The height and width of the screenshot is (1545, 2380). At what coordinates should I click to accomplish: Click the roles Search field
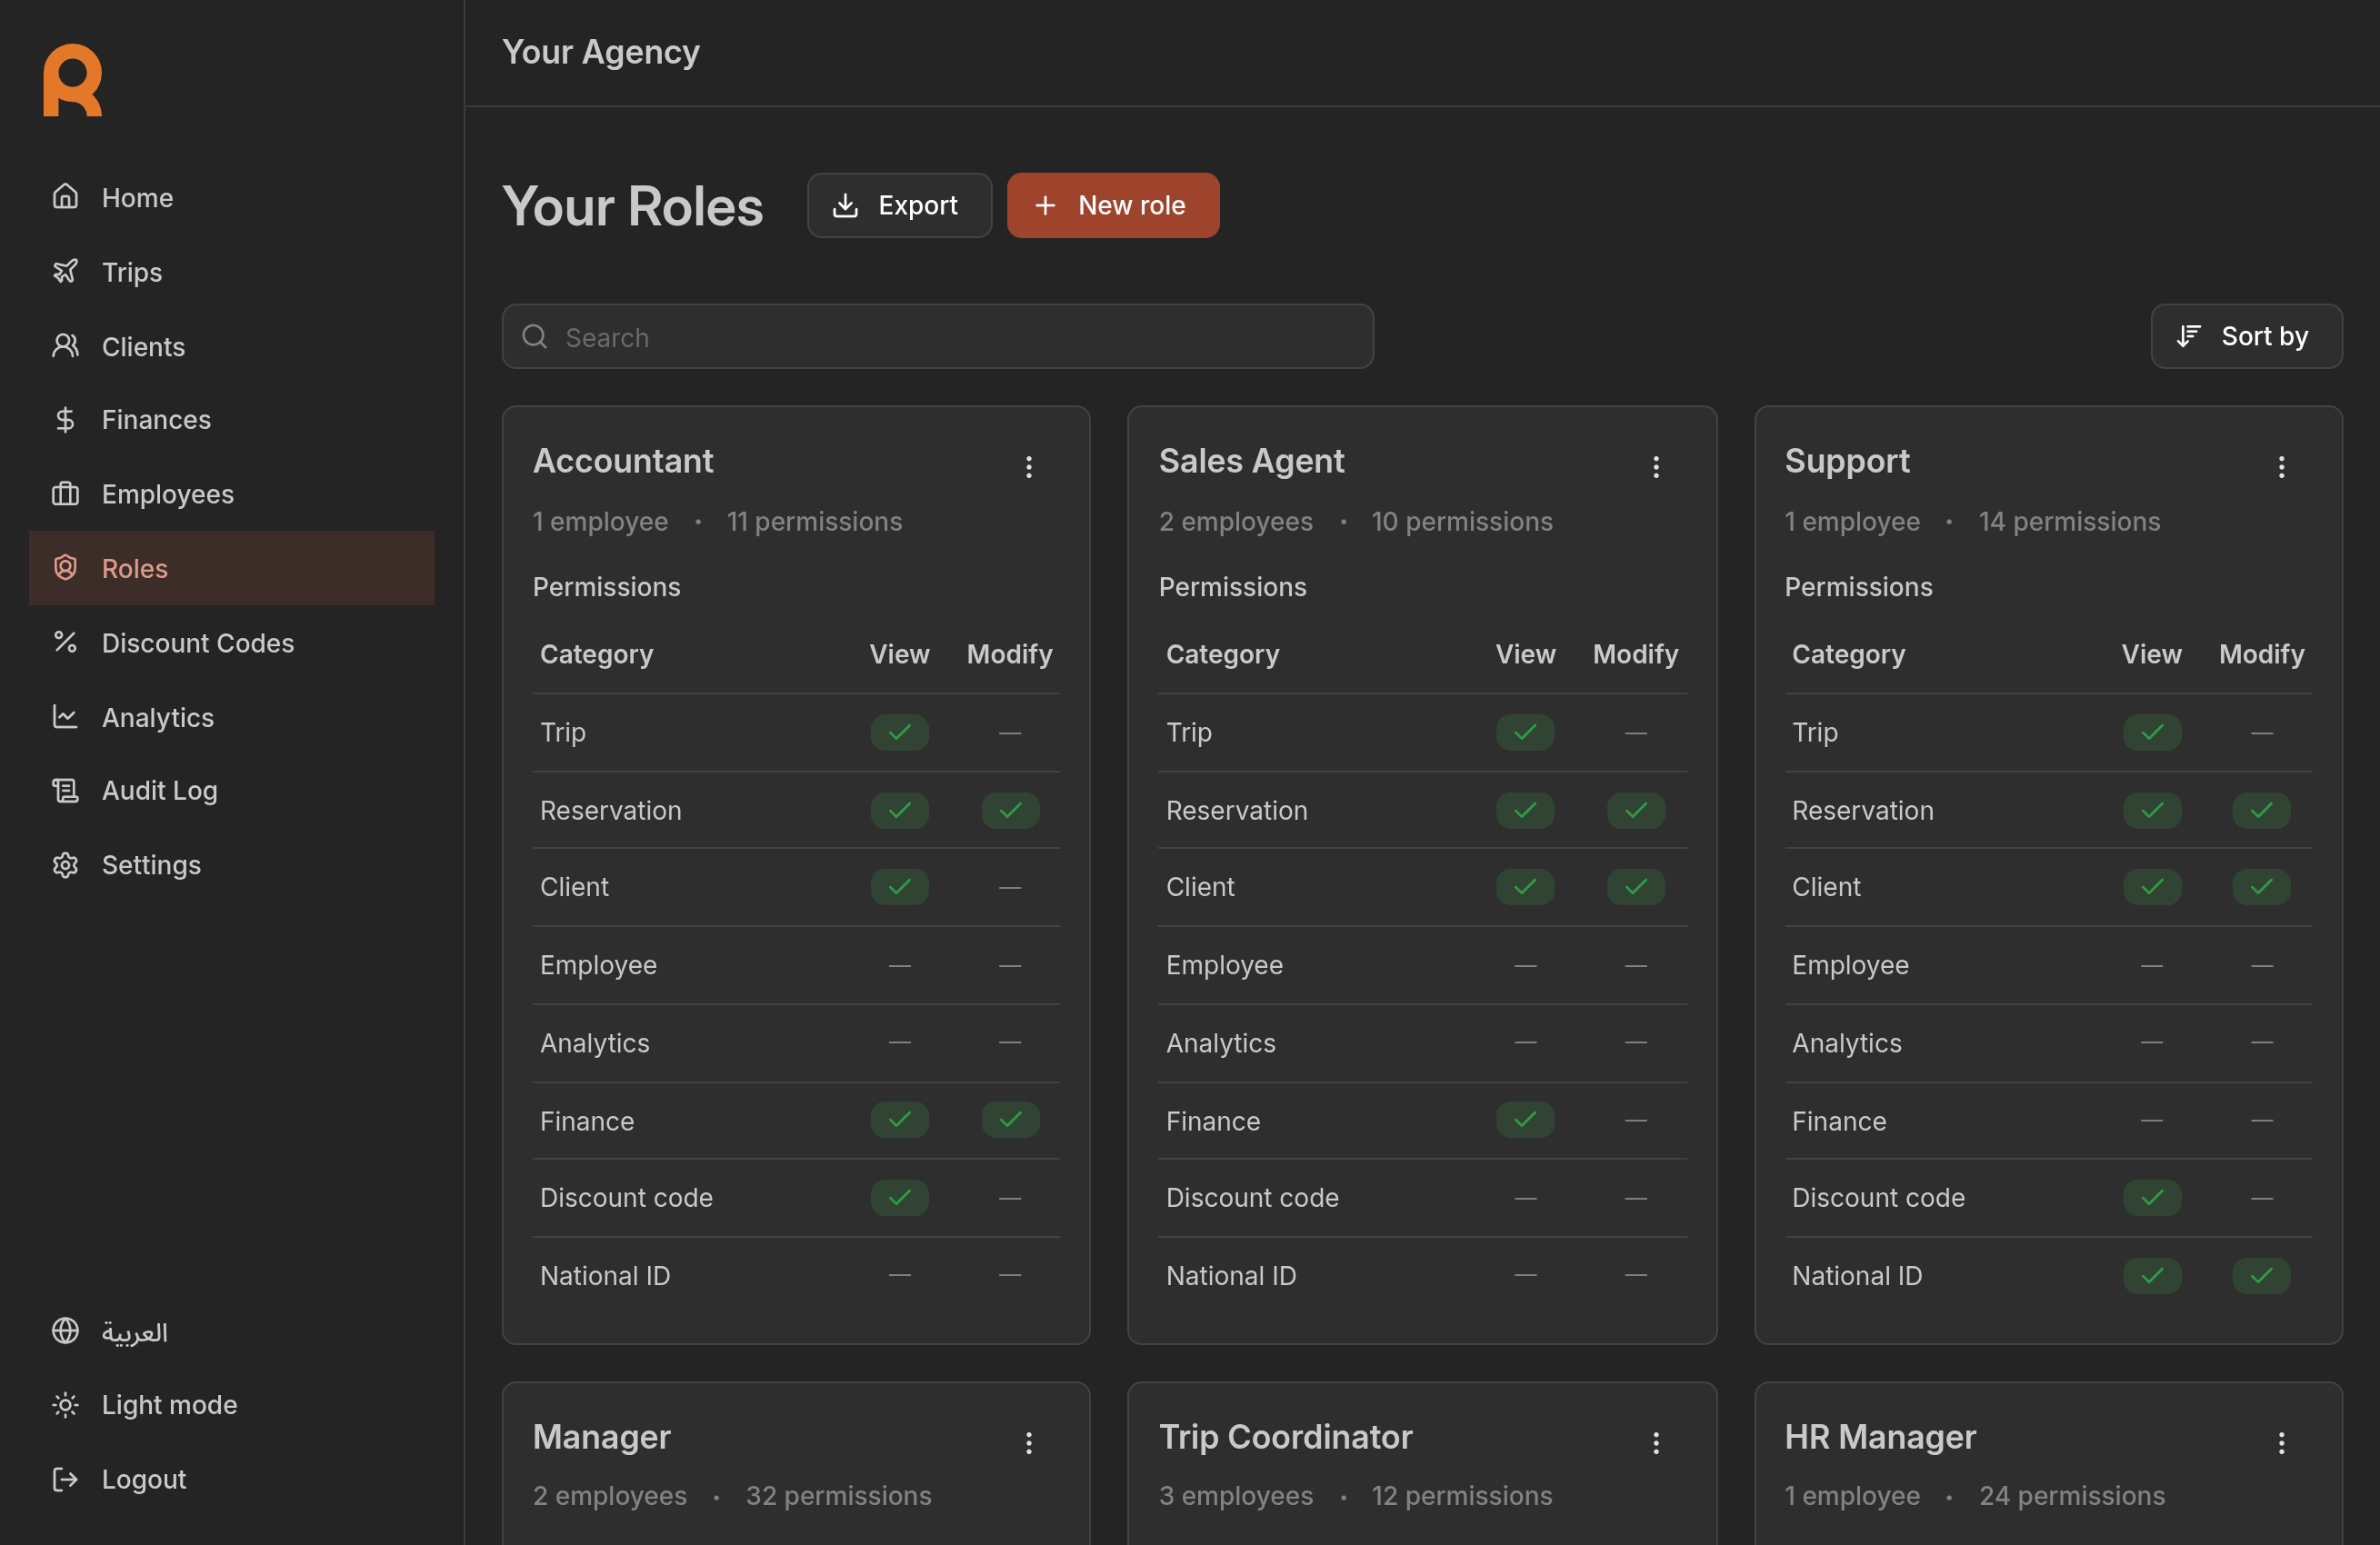937,337
